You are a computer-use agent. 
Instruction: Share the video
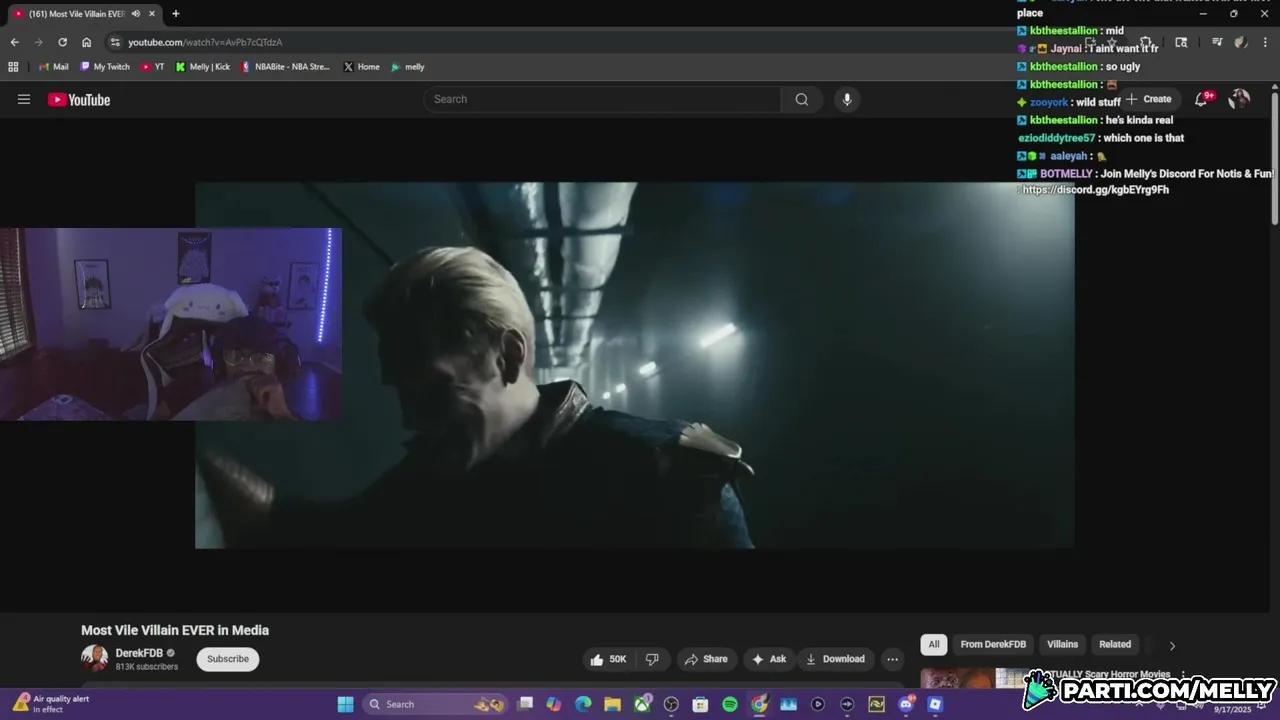coord(706,659)
